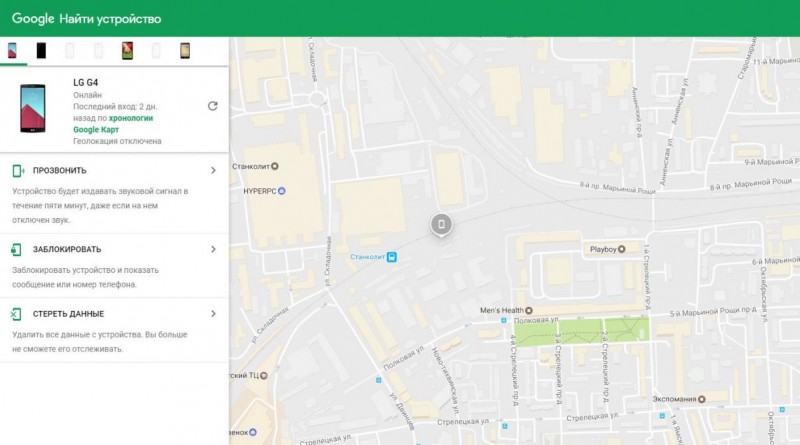Click the ЗАБЛОКИРОВАТЬ description about message or number

click(x=85, y=277)
